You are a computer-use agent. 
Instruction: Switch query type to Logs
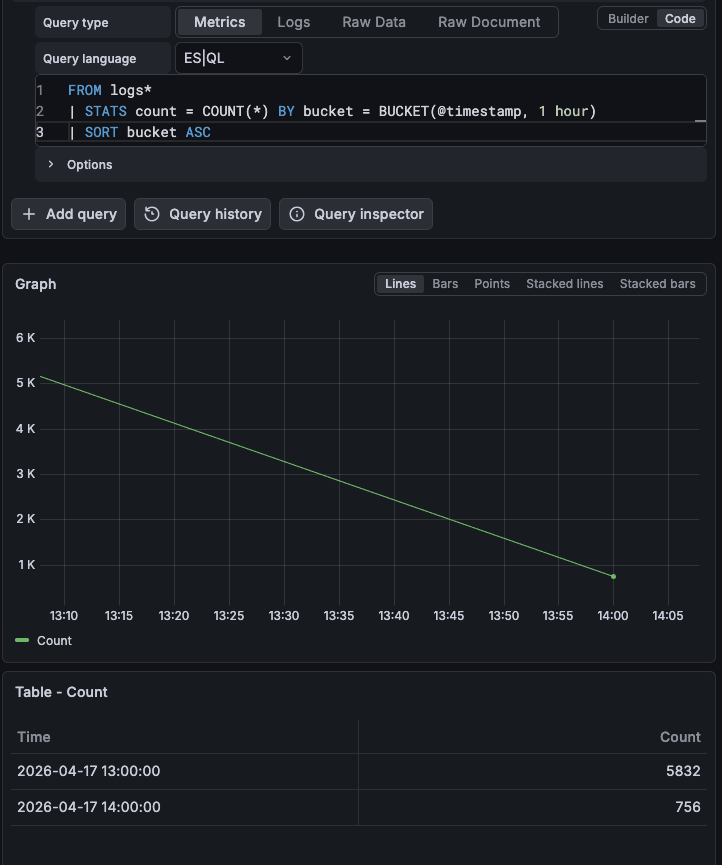point(293,22)
